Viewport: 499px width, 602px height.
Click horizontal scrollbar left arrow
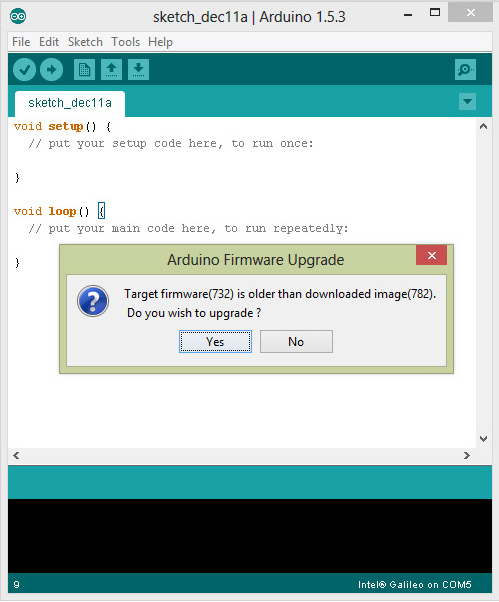16,455
